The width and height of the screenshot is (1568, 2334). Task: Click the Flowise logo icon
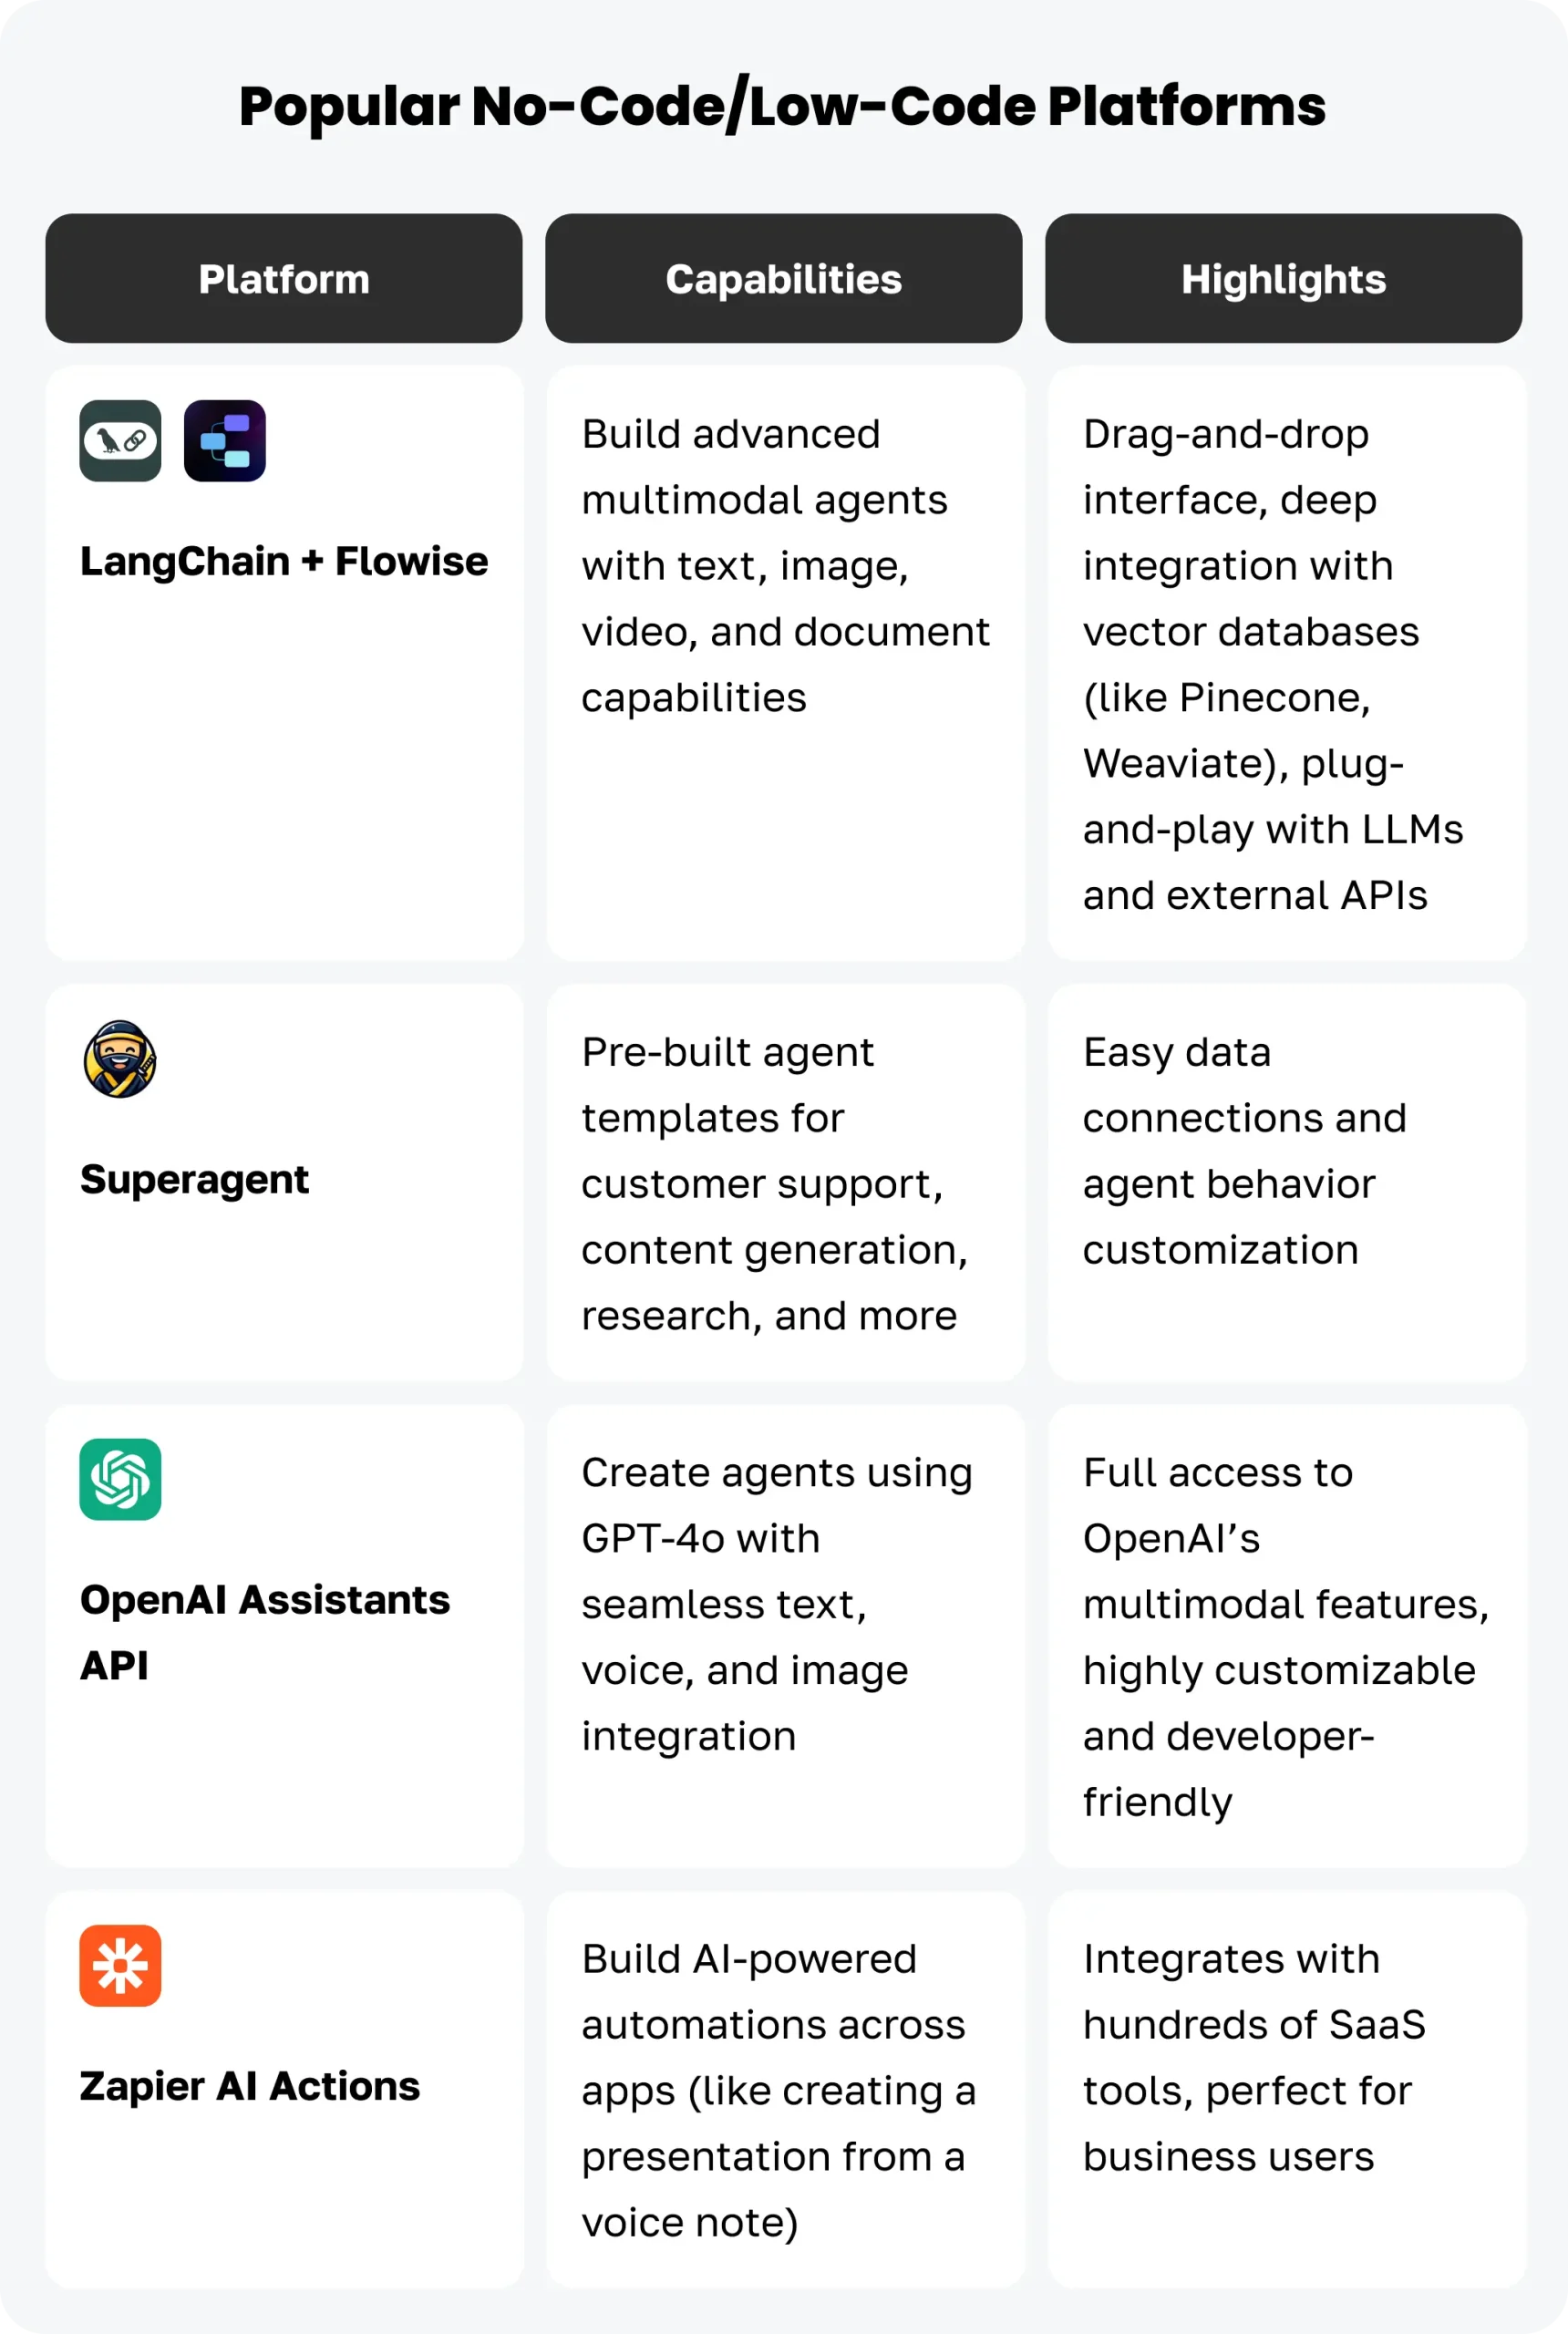(225, 441)
